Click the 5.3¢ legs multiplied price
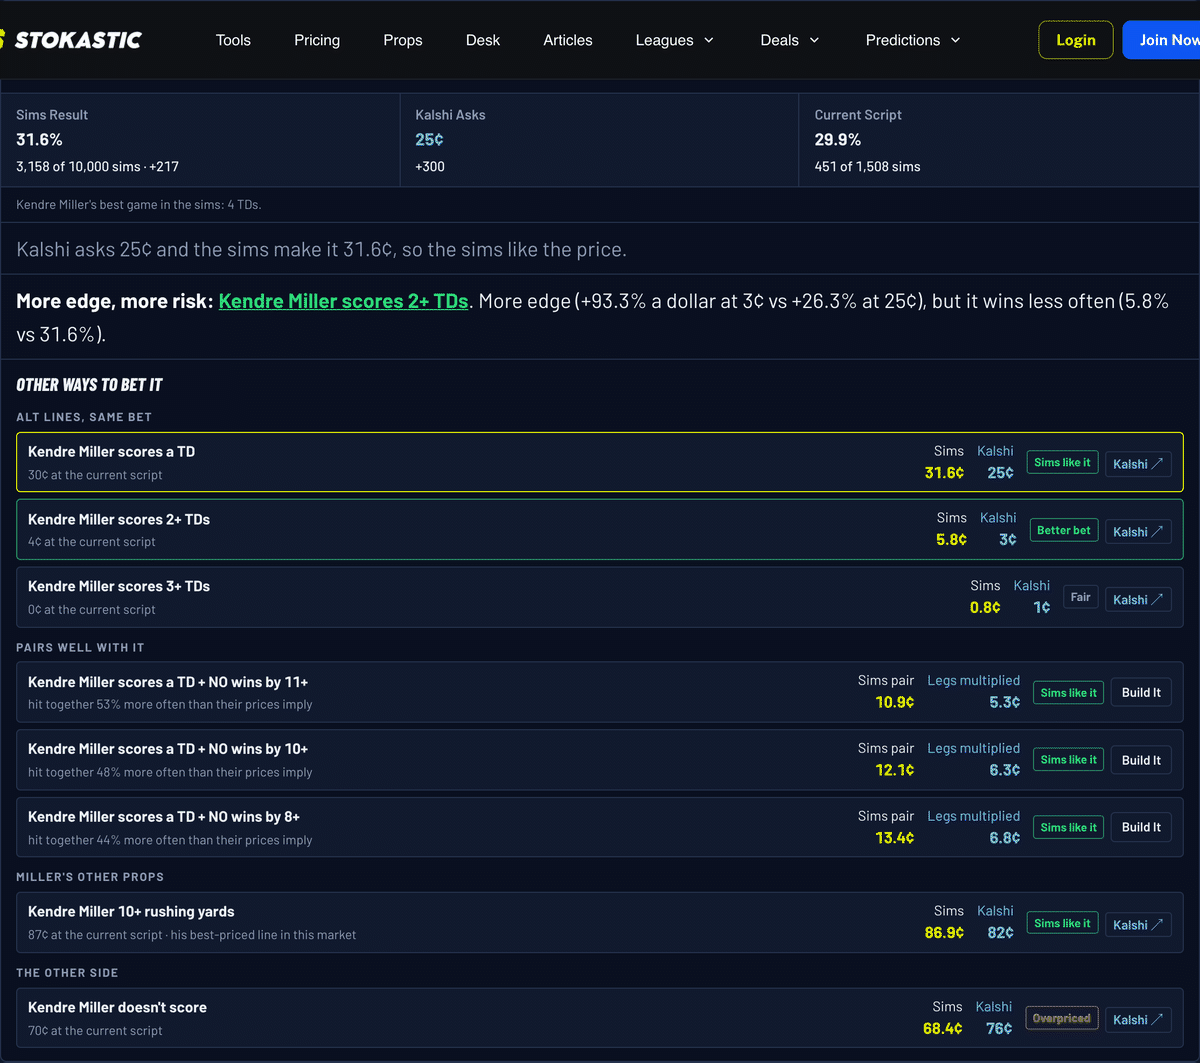1200x1063 pixels. tap(1004, 702)
